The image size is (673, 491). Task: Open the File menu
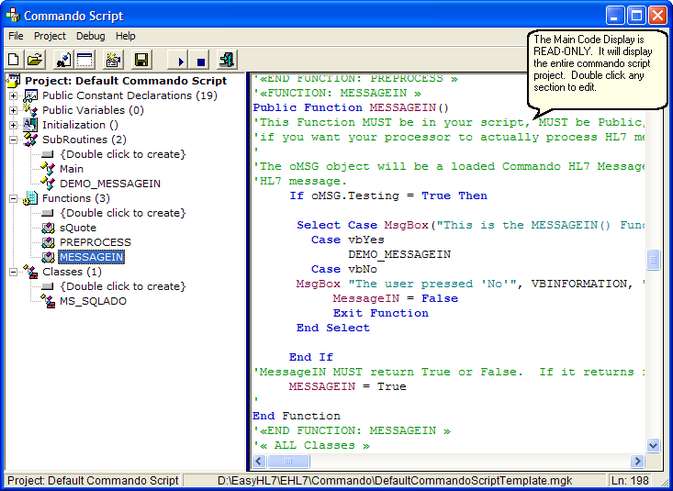(16, 36)
